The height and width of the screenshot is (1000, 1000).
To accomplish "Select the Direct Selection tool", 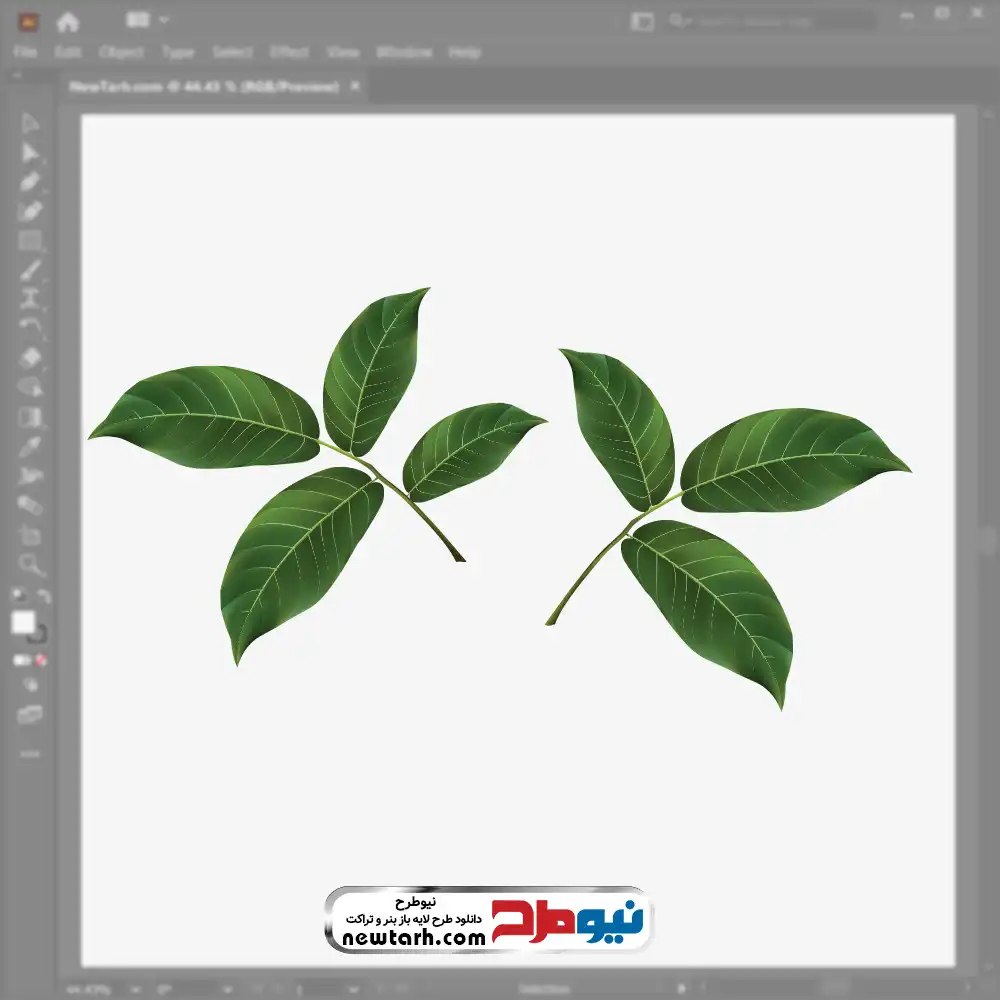I will 29,153.
